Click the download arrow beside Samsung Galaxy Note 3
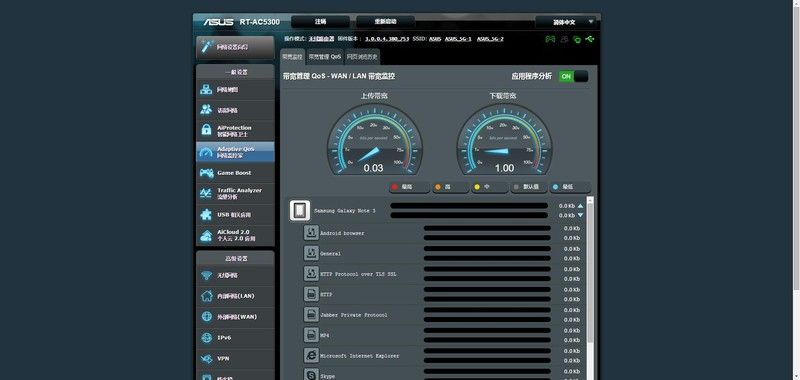Screen dimensions: 800x380 tap(580, 215)
